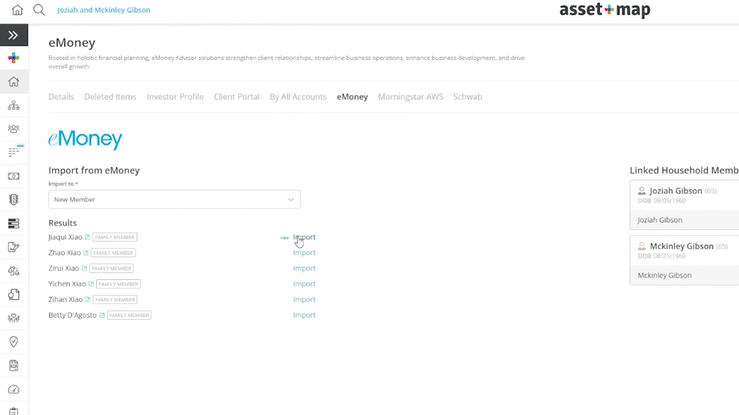
Task: Click the name Zhao Xiao in results
Action: pos(65,253)
